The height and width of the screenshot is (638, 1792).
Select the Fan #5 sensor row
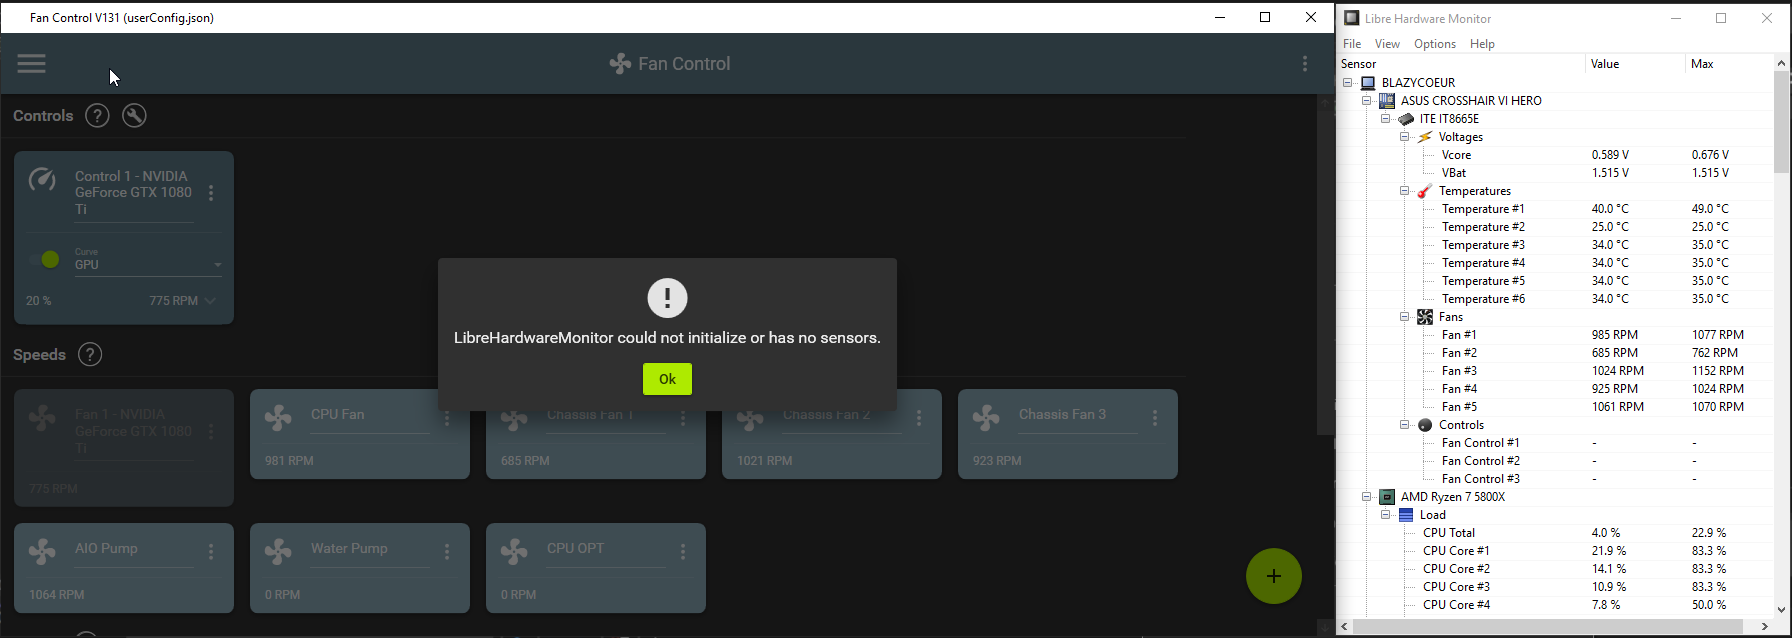(x=1554, y=407)
